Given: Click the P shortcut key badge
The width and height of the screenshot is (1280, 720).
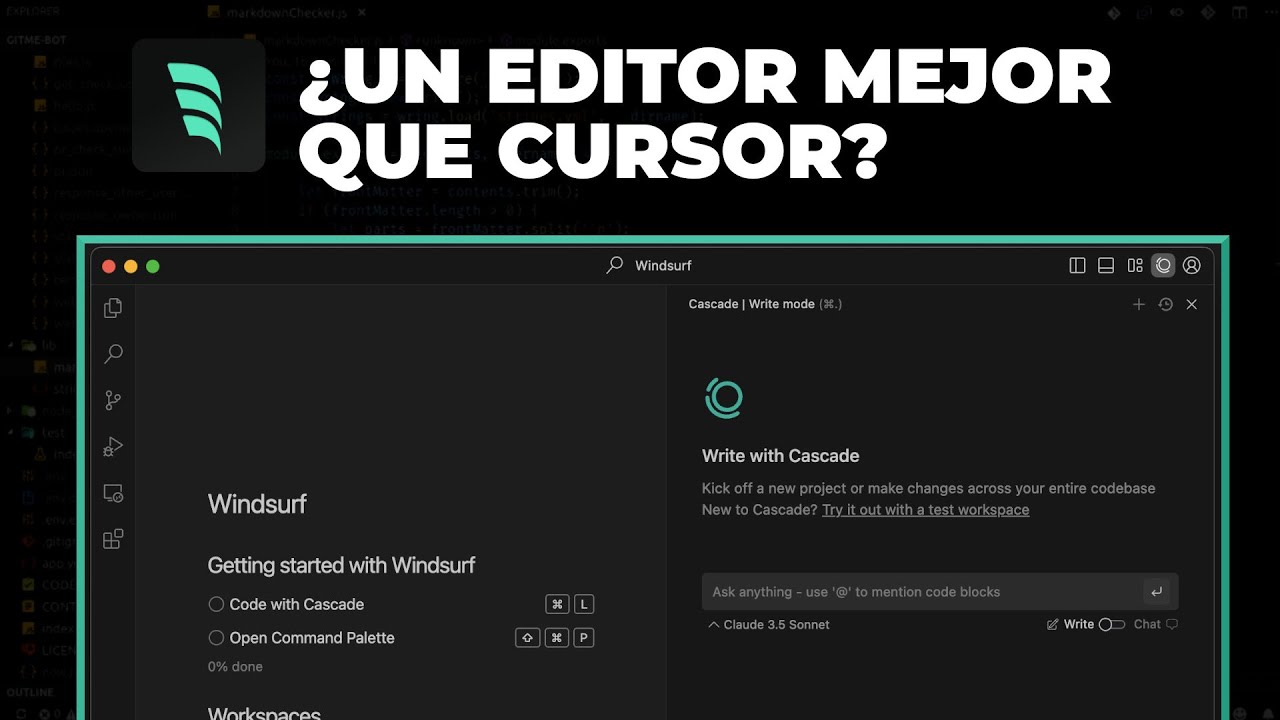Looking at the screenshot, I should coord(584,637).
